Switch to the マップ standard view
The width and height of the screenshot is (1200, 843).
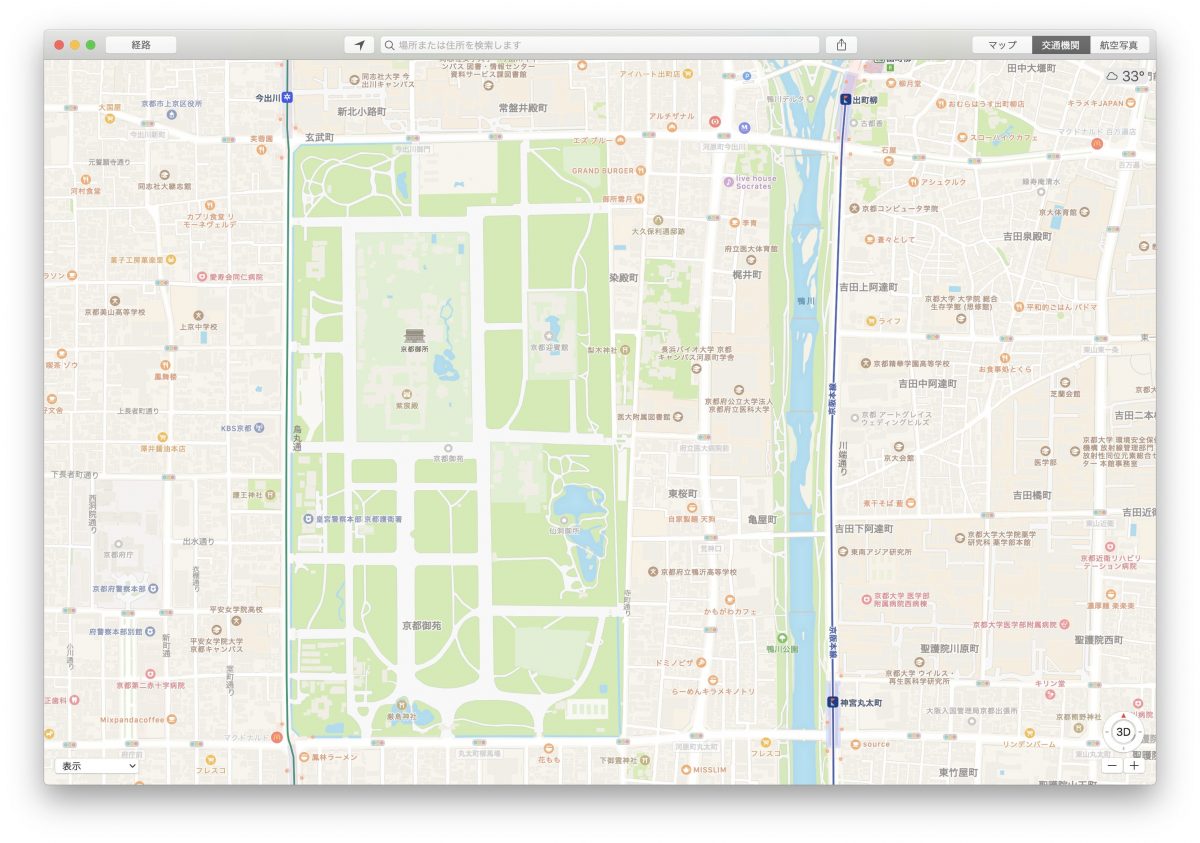[x=1002, y=45]
